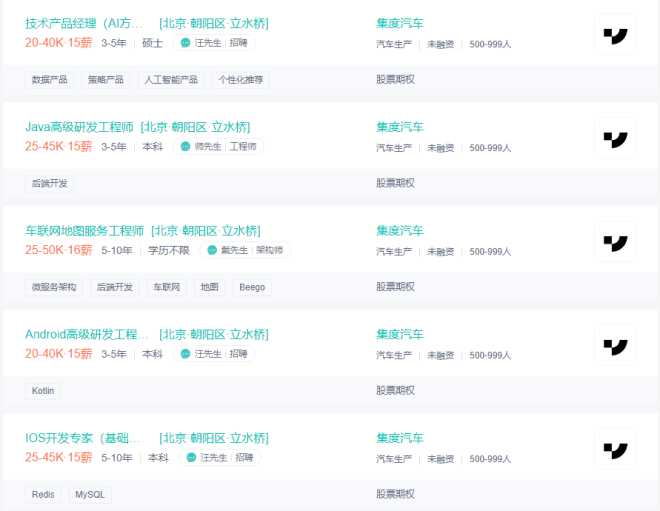Click 股票期权 benefit in Redis tag row
This screenshot has height=511, width=660.
pyautogui.click(x=395, y=494)
